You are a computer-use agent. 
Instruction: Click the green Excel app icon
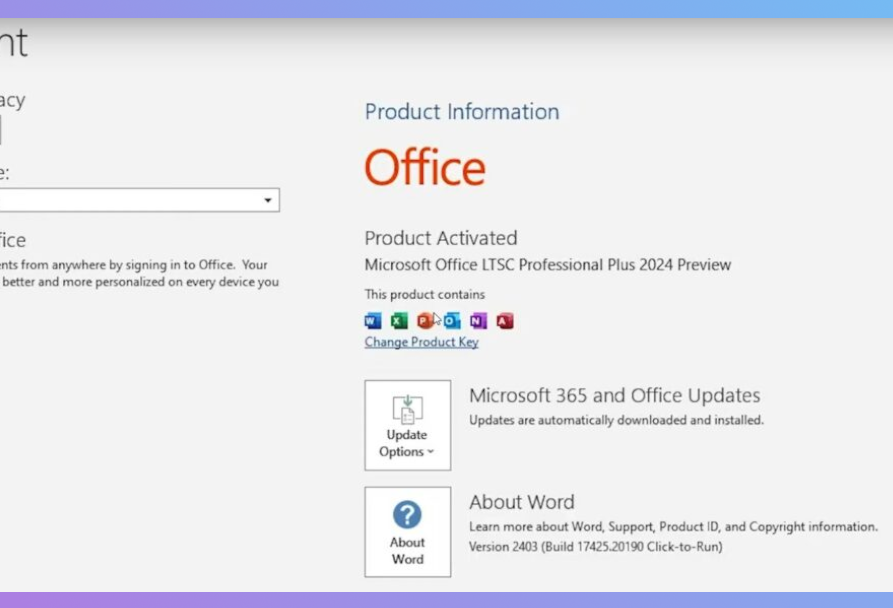coord(399,321)
